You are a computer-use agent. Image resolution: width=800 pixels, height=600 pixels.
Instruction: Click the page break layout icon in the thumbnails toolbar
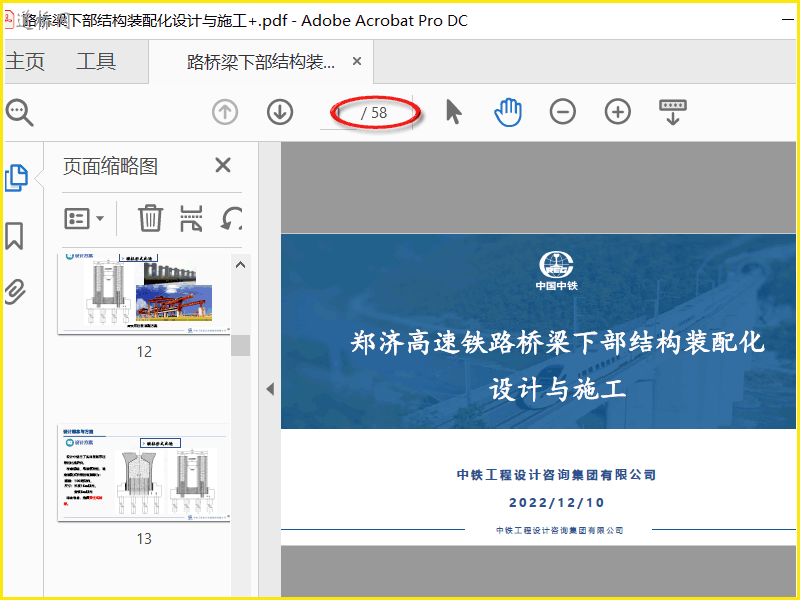tap(191, 218)
